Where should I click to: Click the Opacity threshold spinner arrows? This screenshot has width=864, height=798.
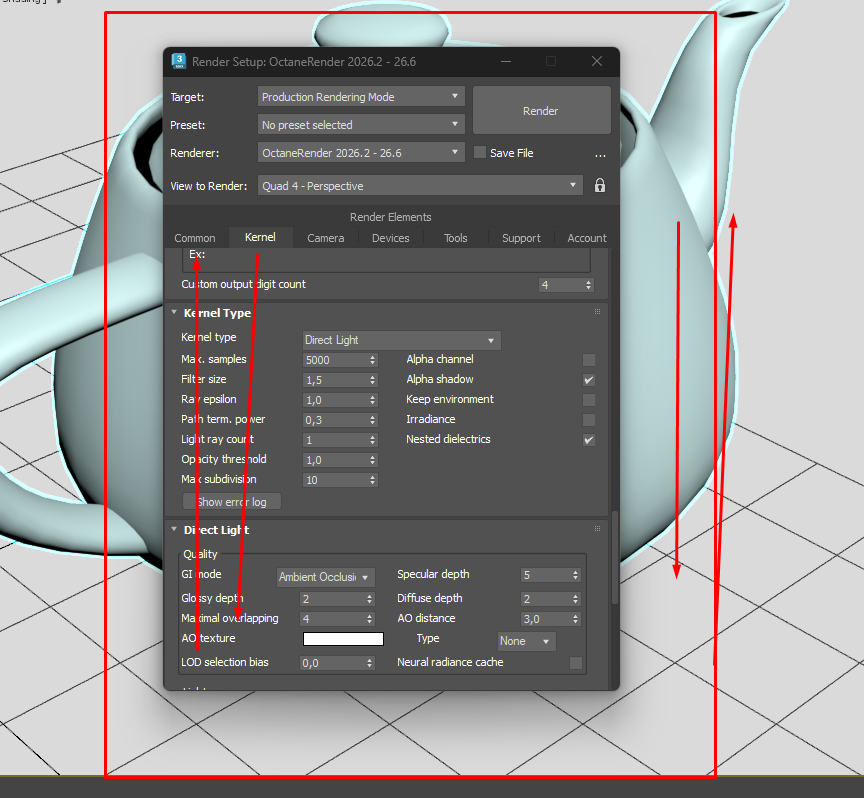coord(373,460)
